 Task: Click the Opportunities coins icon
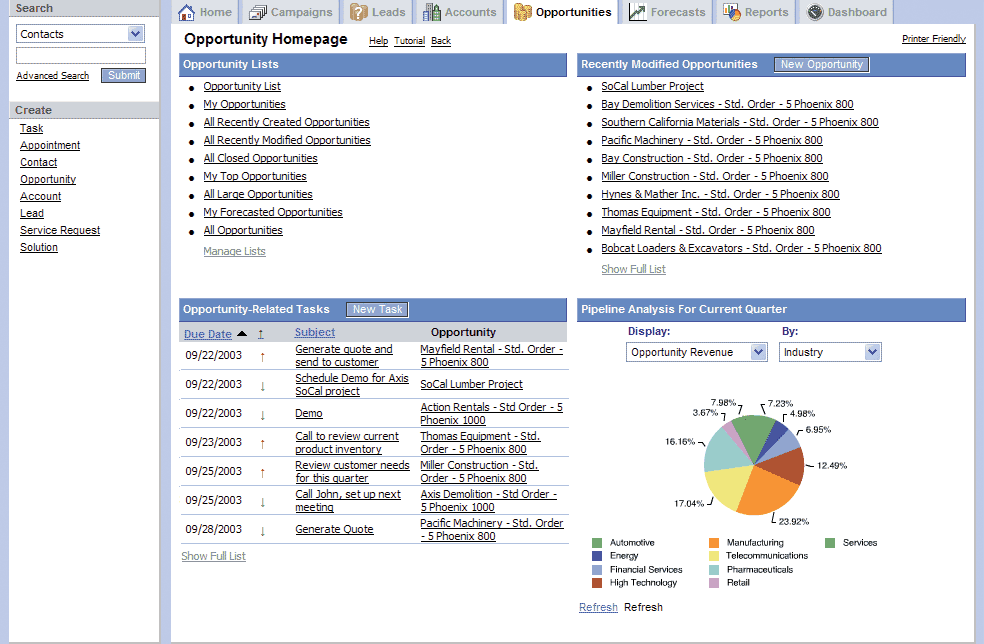pyautogui.click(x=522, y=12)
